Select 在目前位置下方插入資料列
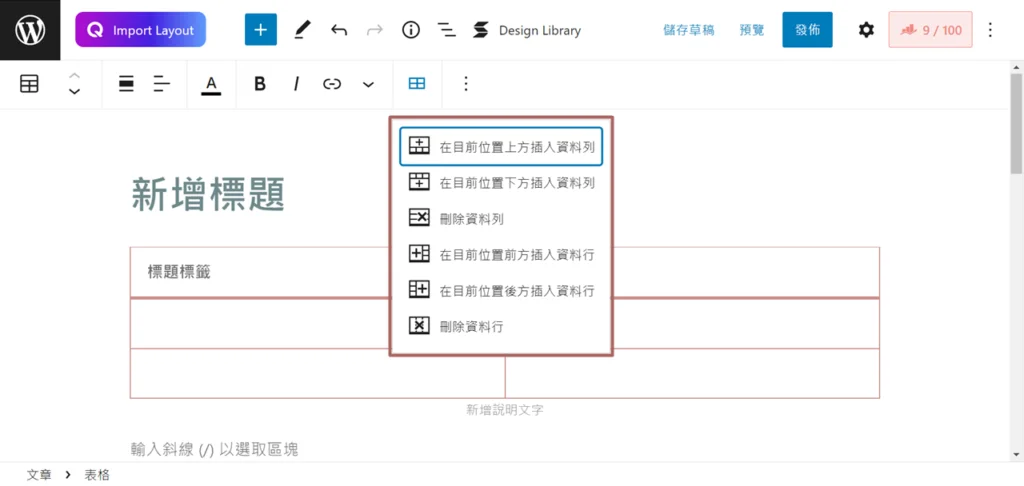The image size is (1024, 486). pos(501,183)
